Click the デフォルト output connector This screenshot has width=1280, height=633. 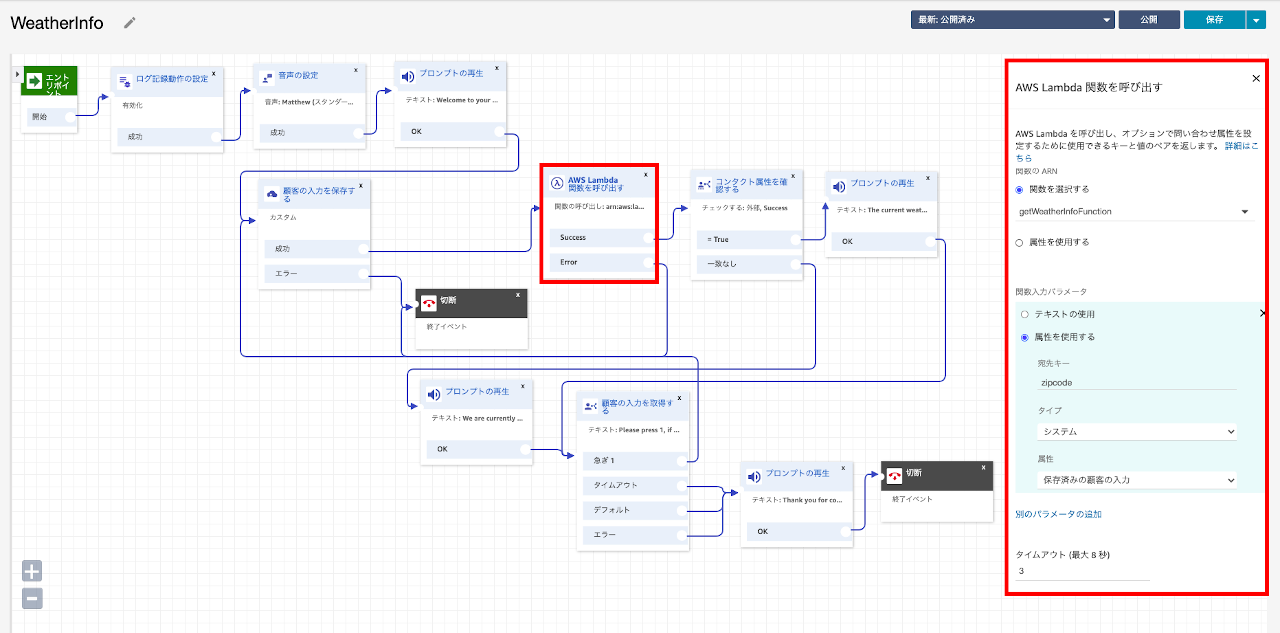(x=682, y=510)
